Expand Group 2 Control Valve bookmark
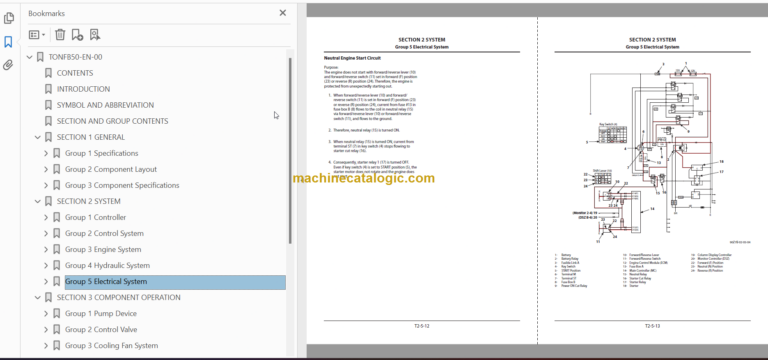Image resolution: width=768 pixels, height=360 pixels. pyautogui.click(x=46, y=330)
